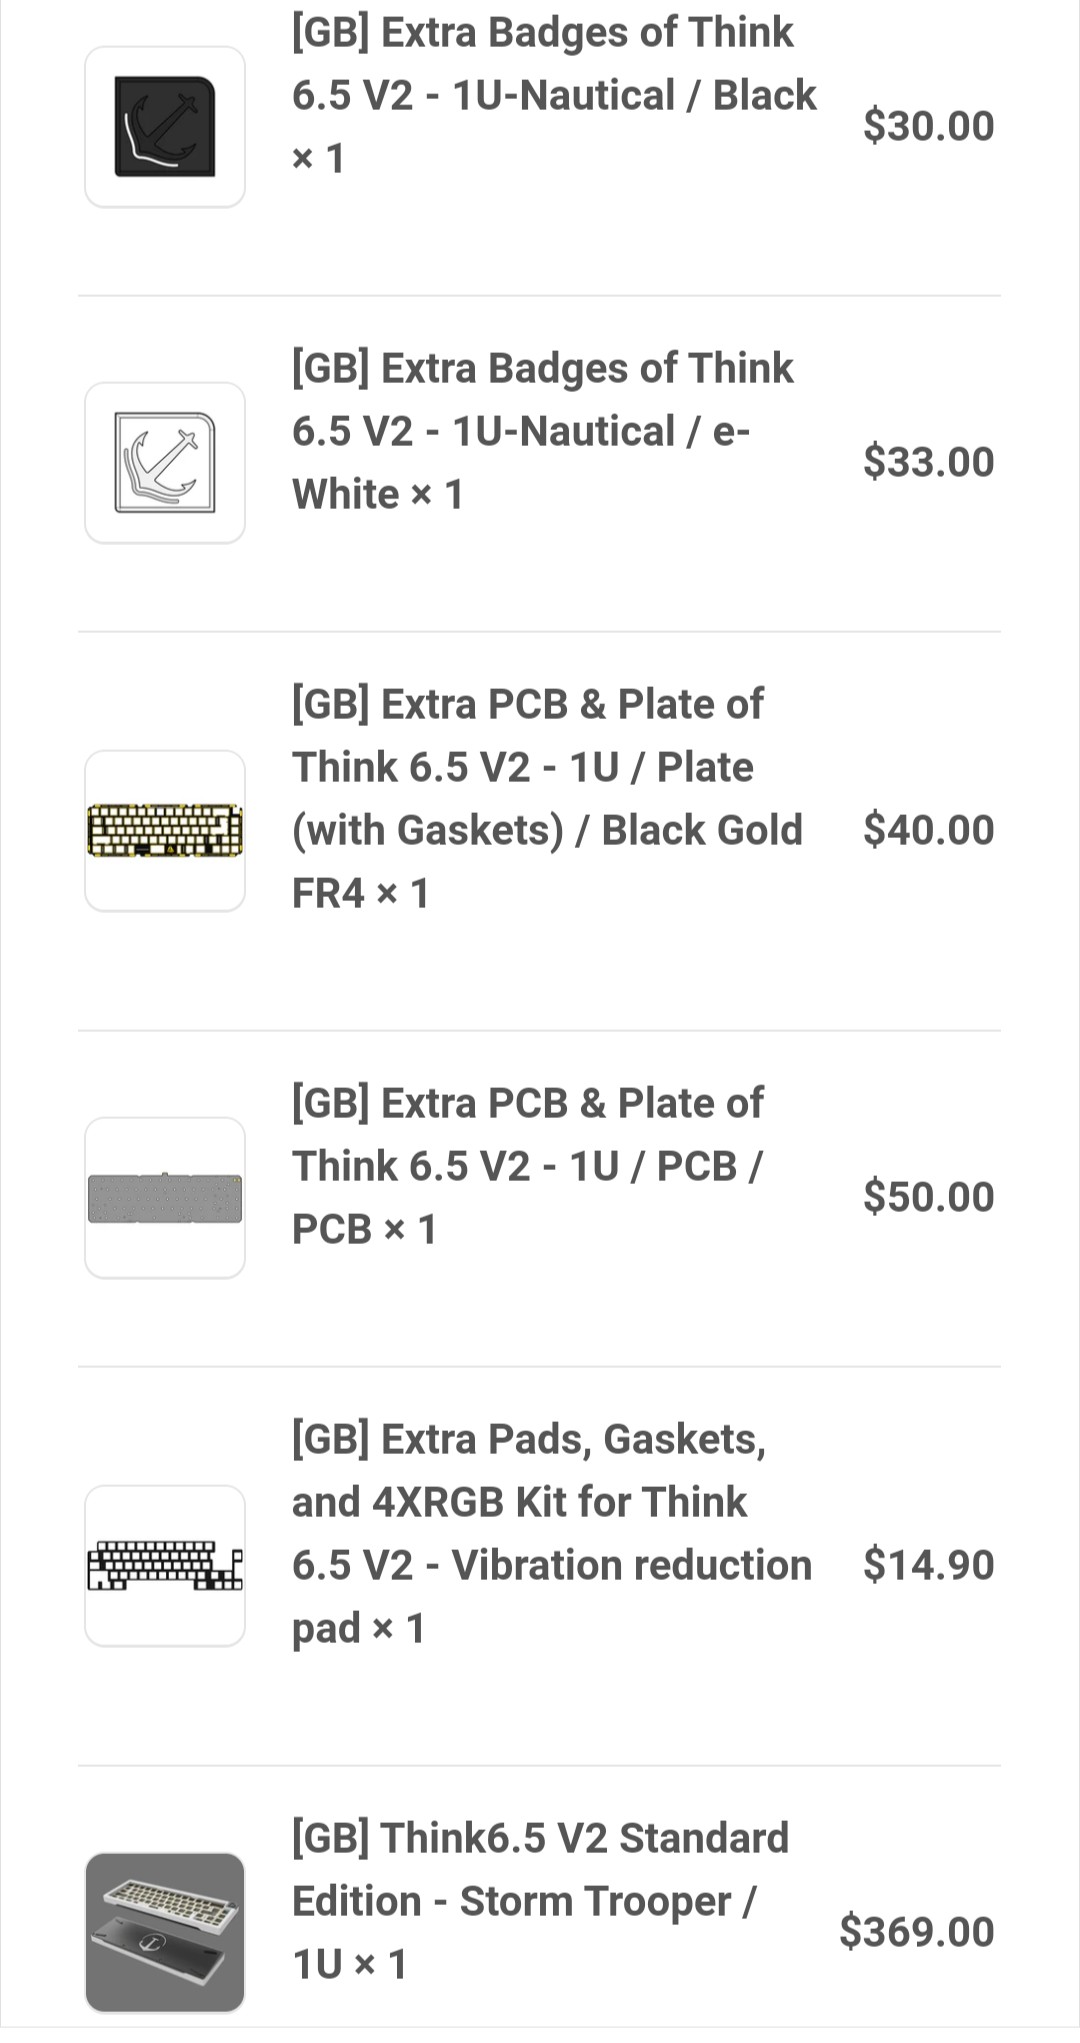
Task: Click the $369.00 price
Action: pyautogui.click(x=917, y=1932)
